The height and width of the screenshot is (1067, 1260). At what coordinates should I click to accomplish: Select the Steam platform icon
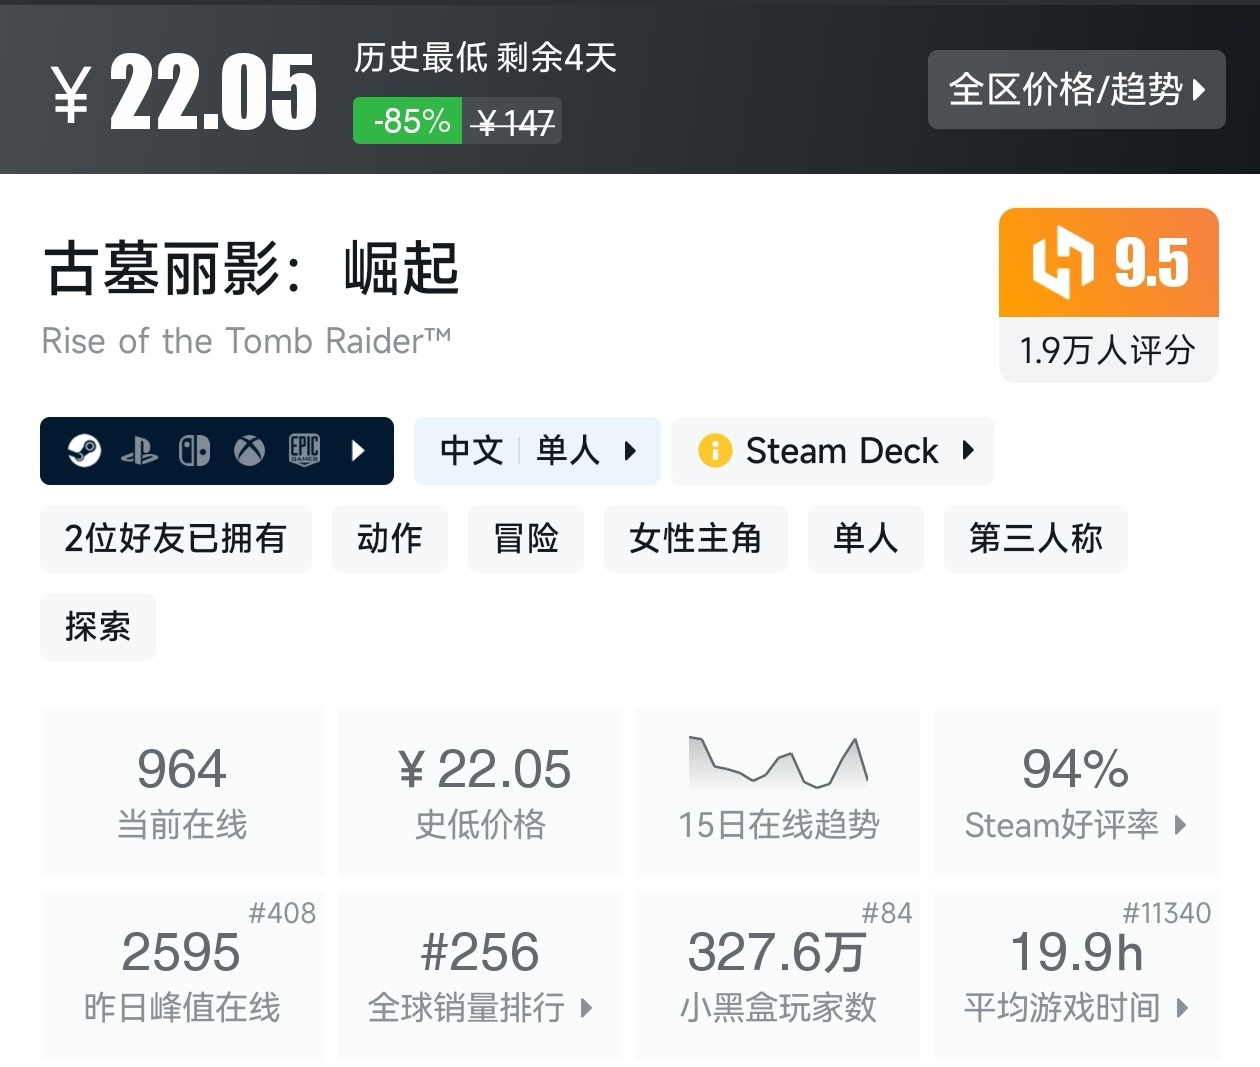[84, 451]
